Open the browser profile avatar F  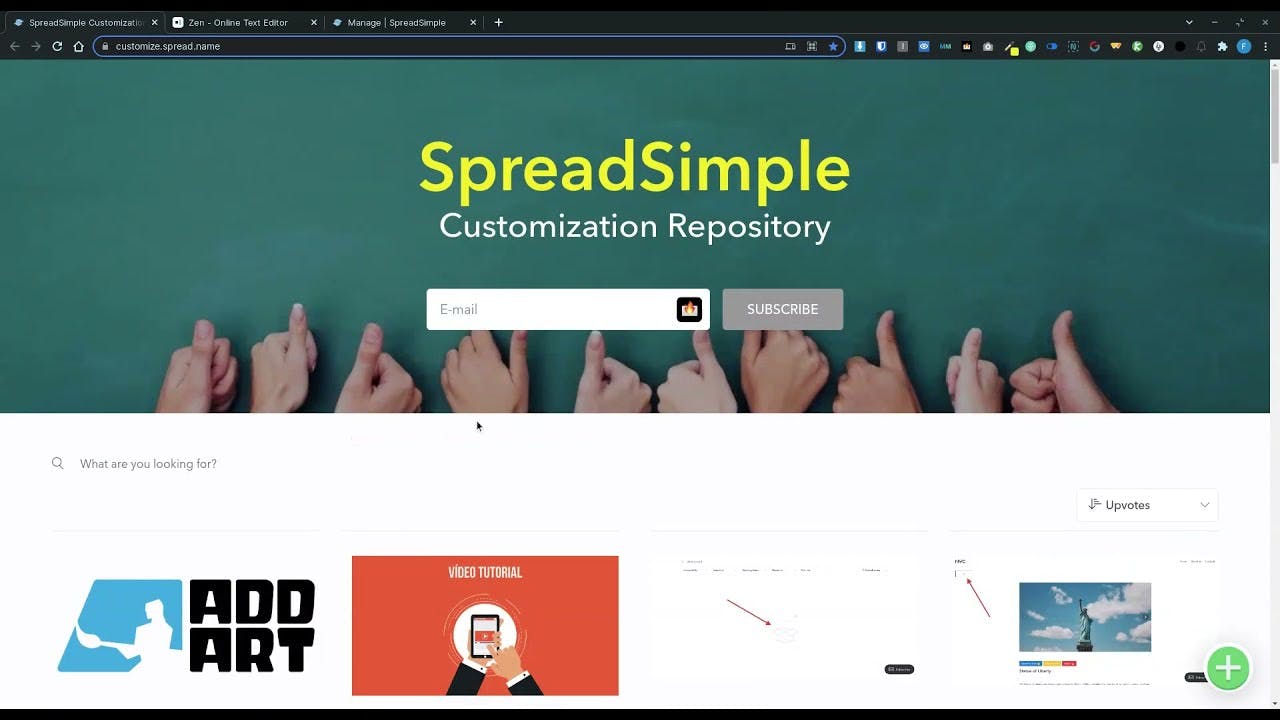coord(1244,46)
